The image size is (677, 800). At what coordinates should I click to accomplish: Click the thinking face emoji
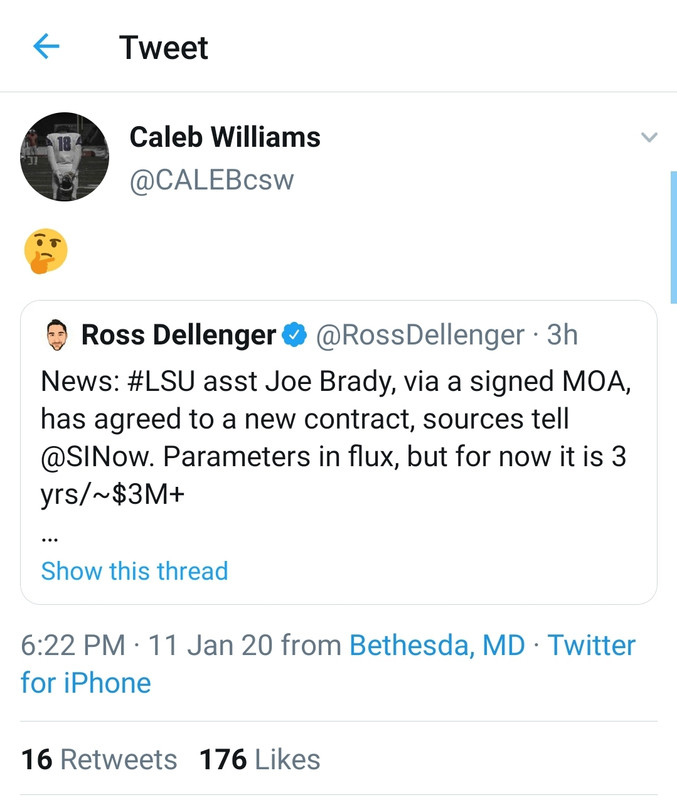pyautogui.click(x=45, y=251)
